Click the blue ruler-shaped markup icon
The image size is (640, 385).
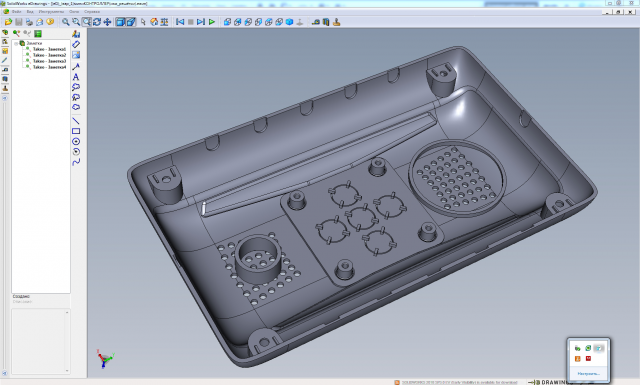pyautogui.click(x=76, y=44)
